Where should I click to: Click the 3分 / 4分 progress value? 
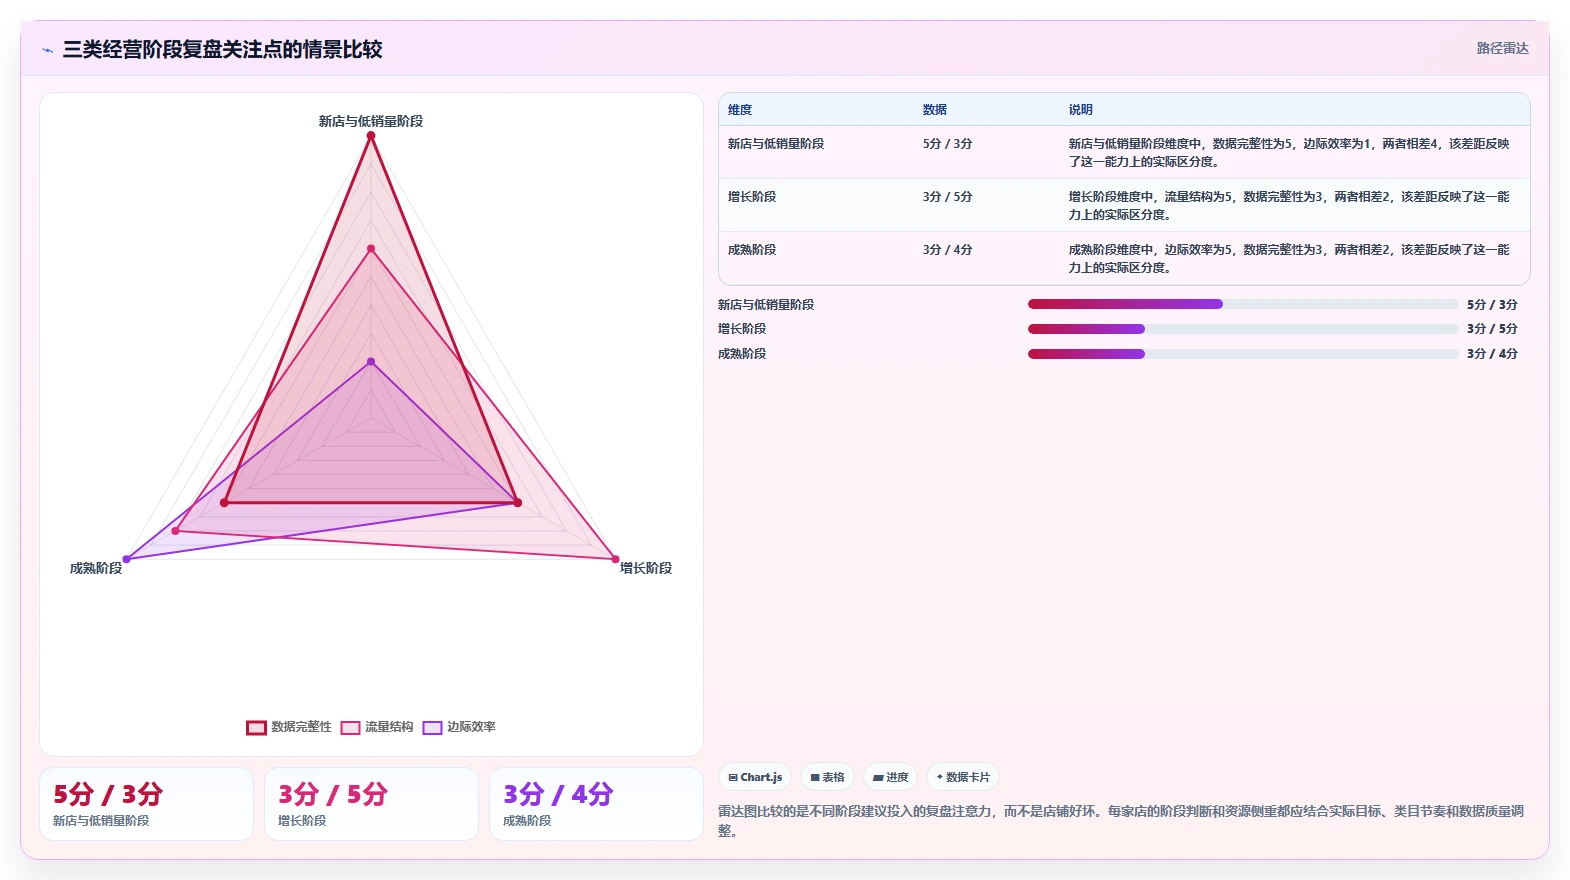tap(1492, 354)
